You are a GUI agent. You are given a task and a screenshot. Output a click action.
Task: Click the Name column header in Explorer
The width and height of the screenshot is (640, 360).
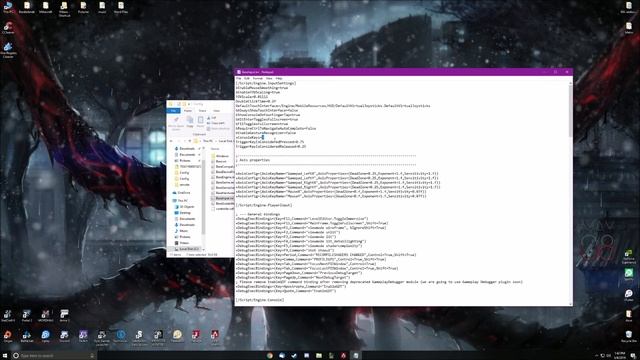[x=216, y=149]
